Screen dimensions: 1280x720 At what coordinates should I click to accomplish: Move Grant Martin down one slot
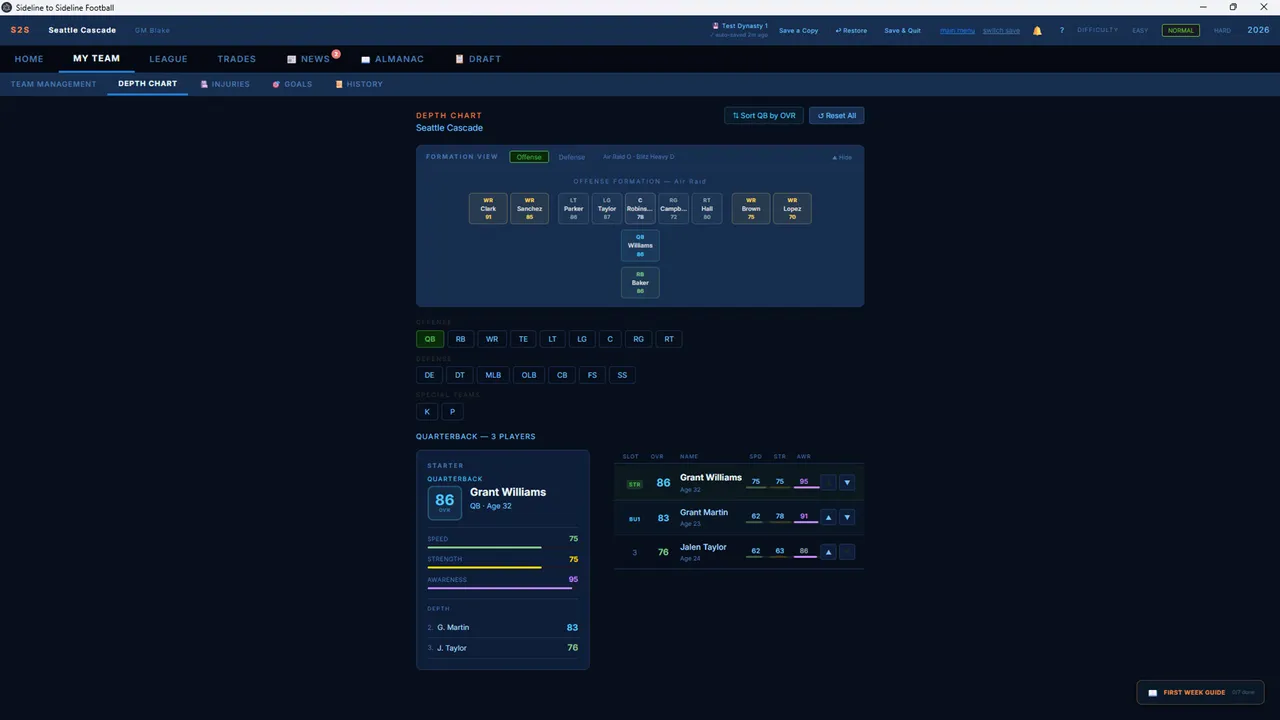point(847,517)
